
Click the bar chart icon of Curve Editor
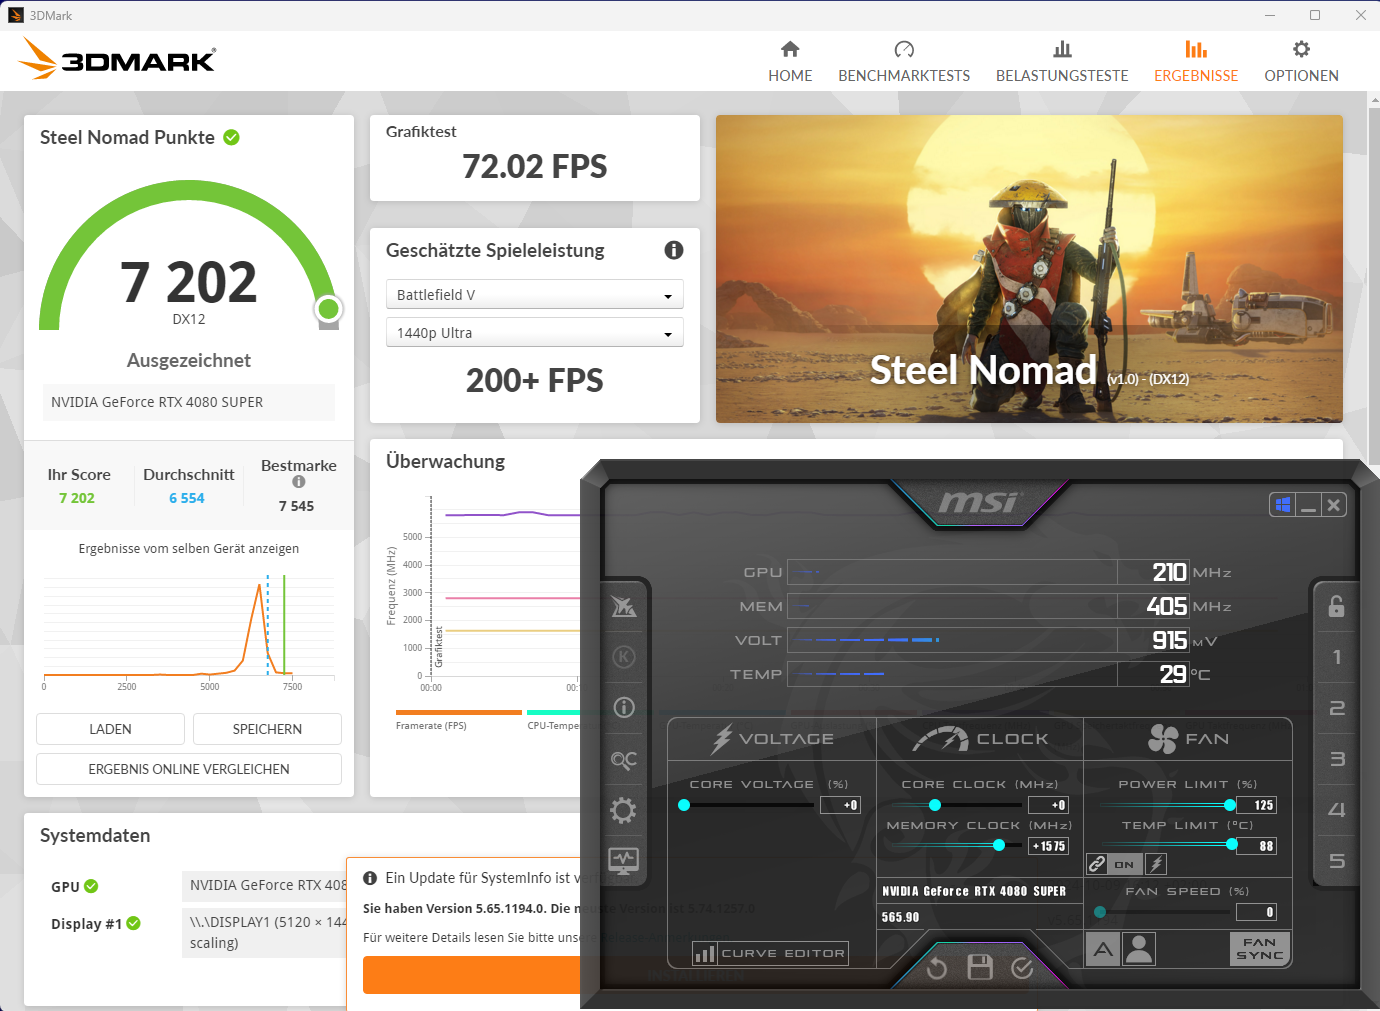705,953
